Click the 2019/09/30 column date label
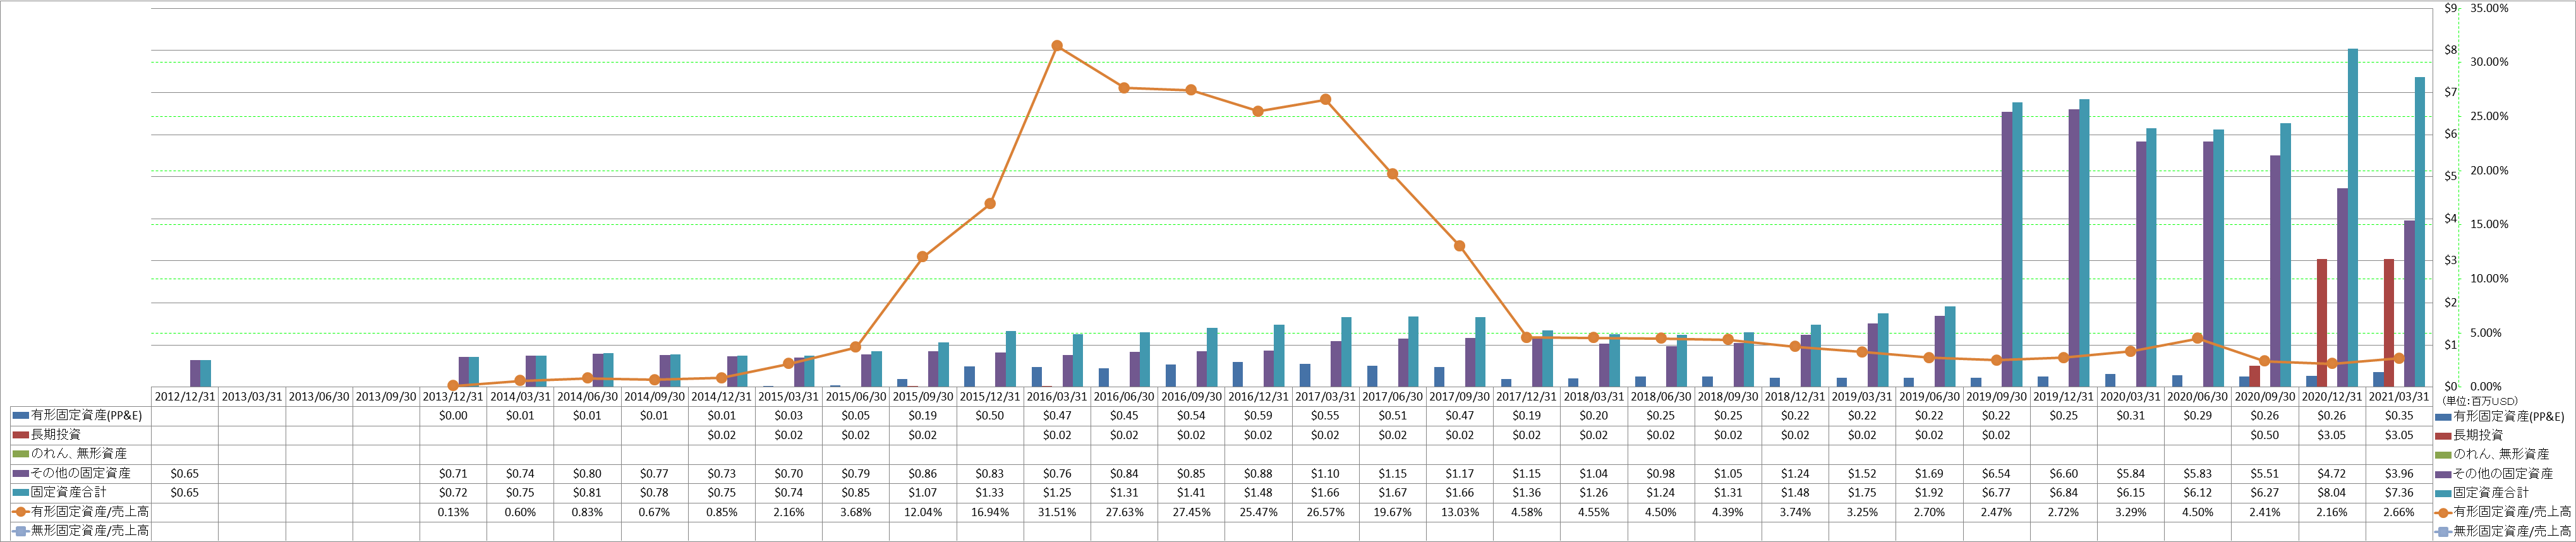Viewport: 2576px width, 542px height. point(1995,397)
